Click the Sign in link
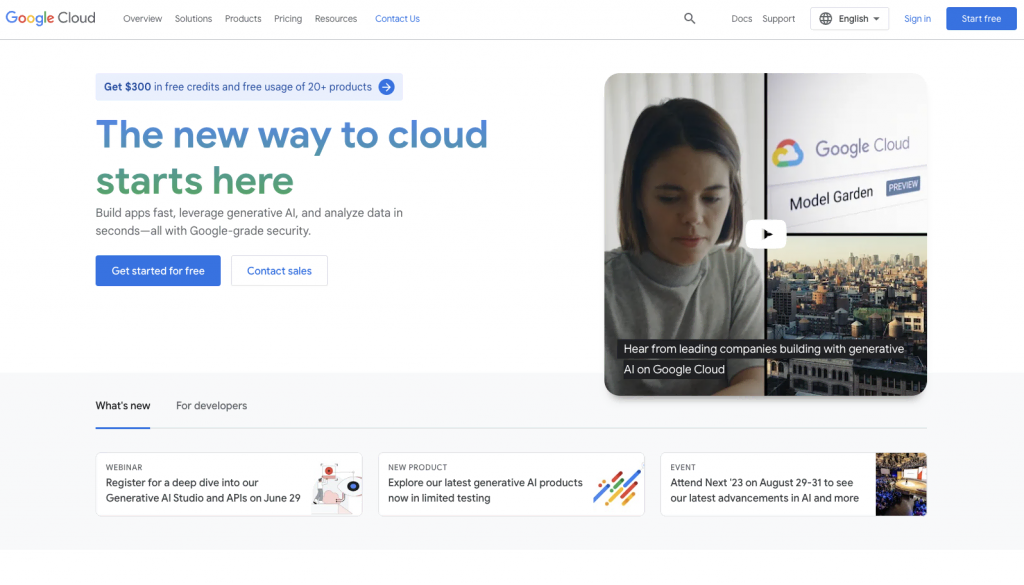The height and width of the screenshot is (585, 1024). coord(917,19)
